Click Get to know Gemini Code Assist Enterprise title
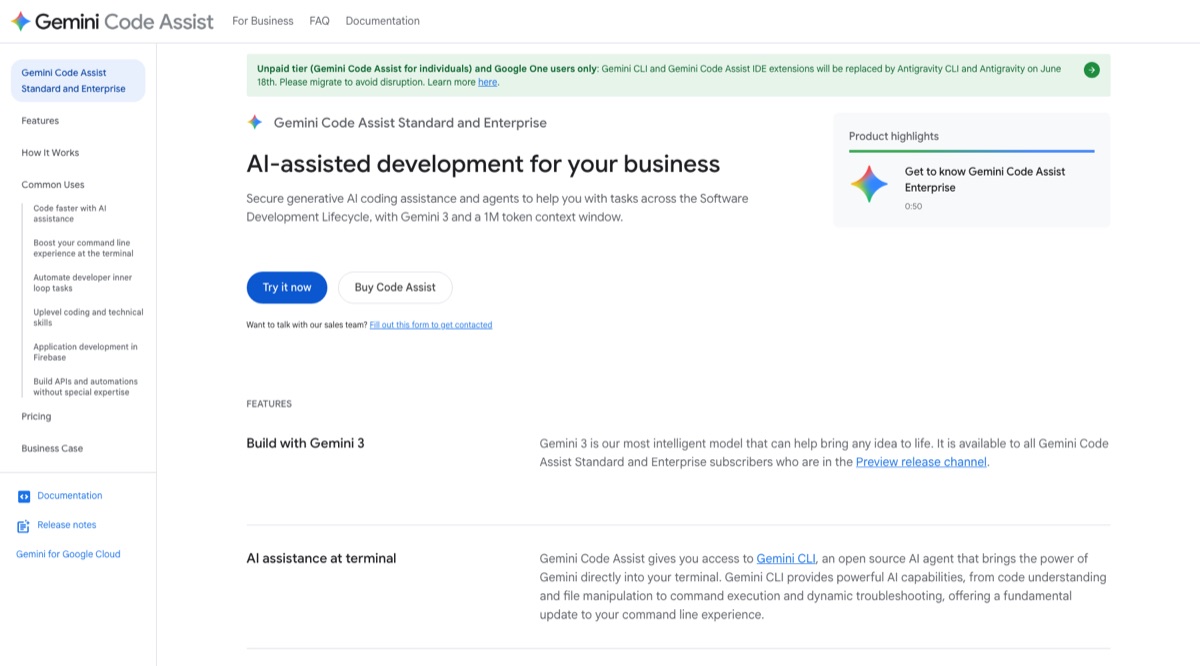 click(985, 179)
